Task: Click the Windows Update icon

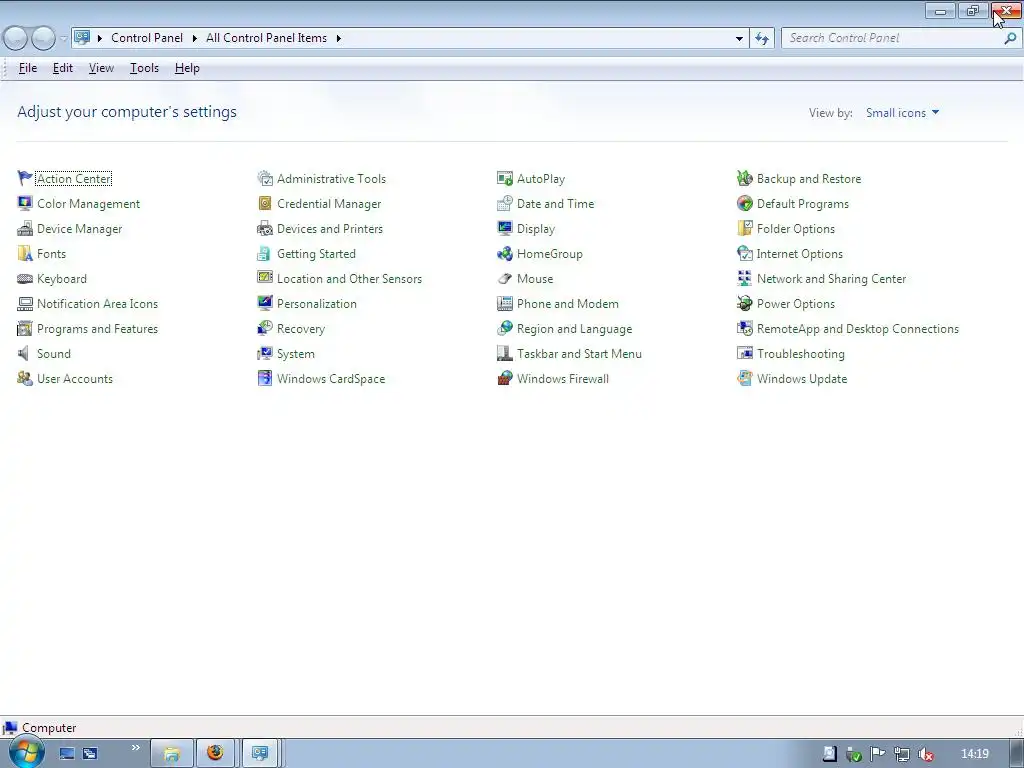Action: click(744, 379)
